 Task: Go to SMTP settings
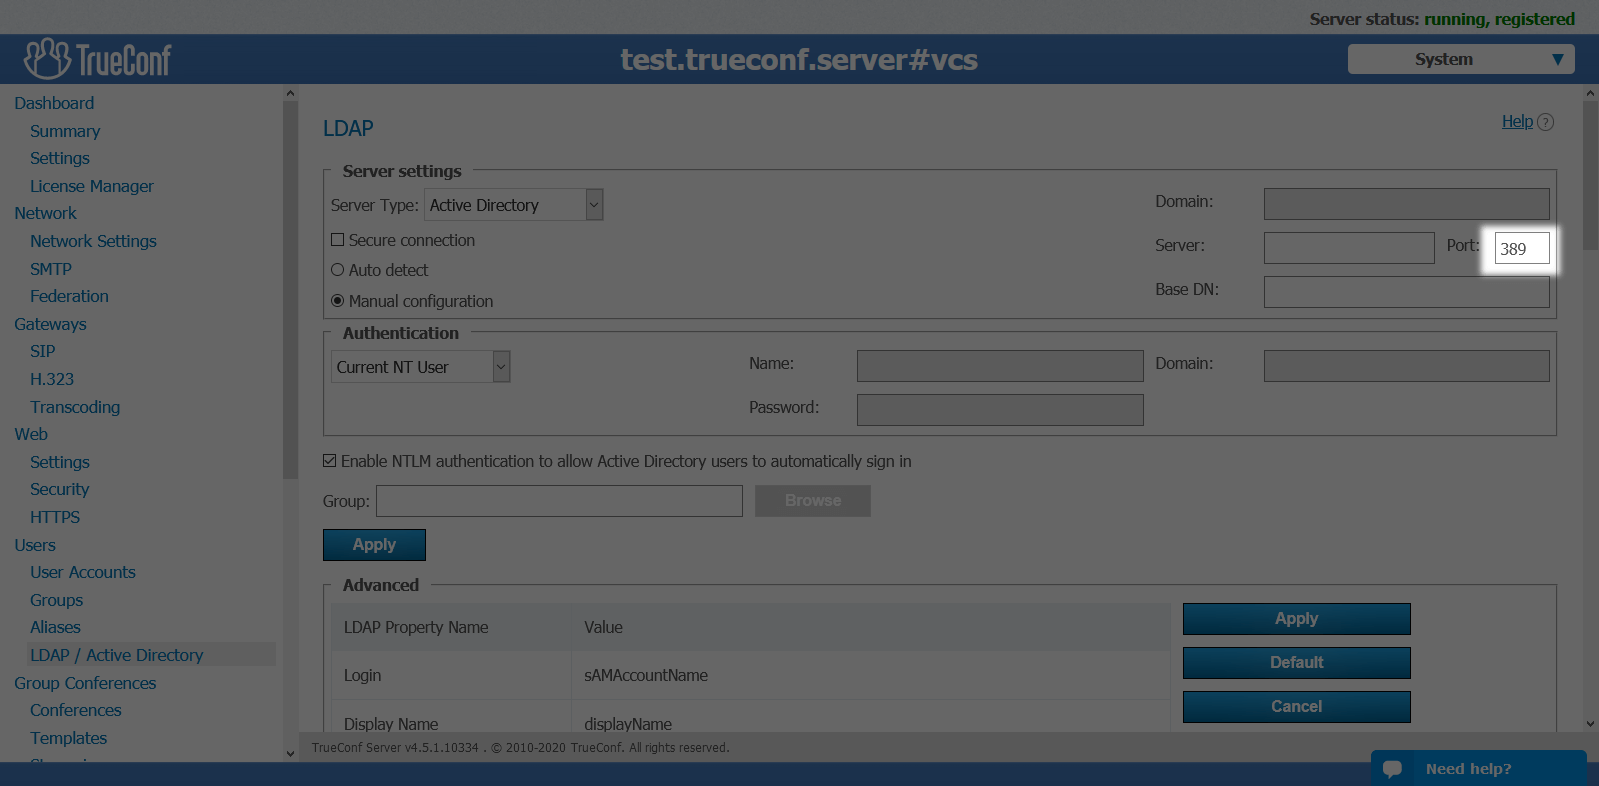point(51,269)
